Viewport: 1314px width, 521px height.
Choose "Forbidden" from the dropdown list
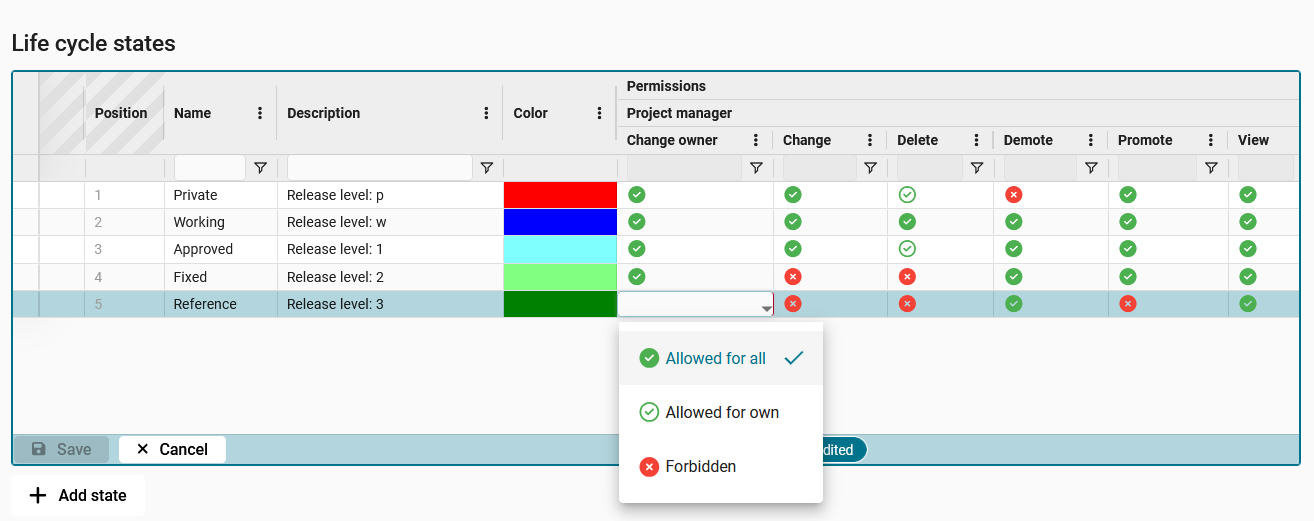pyautogui.click(x=700, y=466)
